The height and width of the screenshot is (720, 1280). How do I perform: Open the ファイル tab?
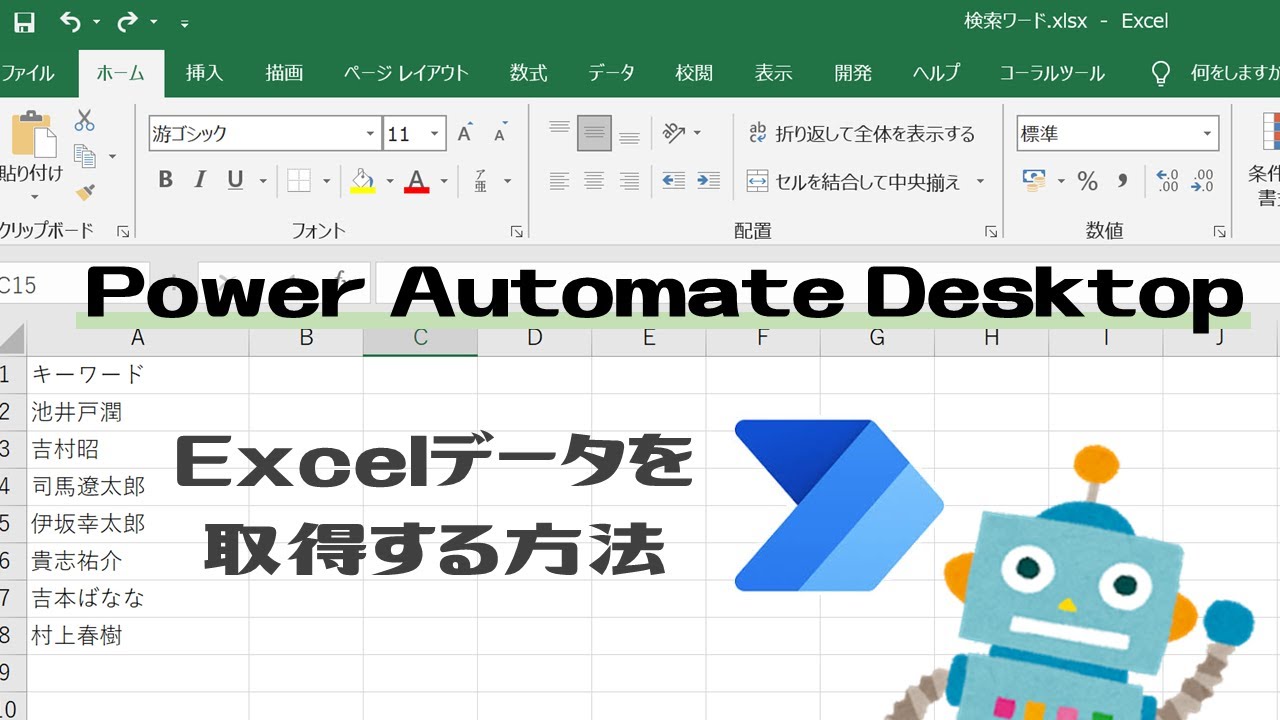click(x=28, y=73)
